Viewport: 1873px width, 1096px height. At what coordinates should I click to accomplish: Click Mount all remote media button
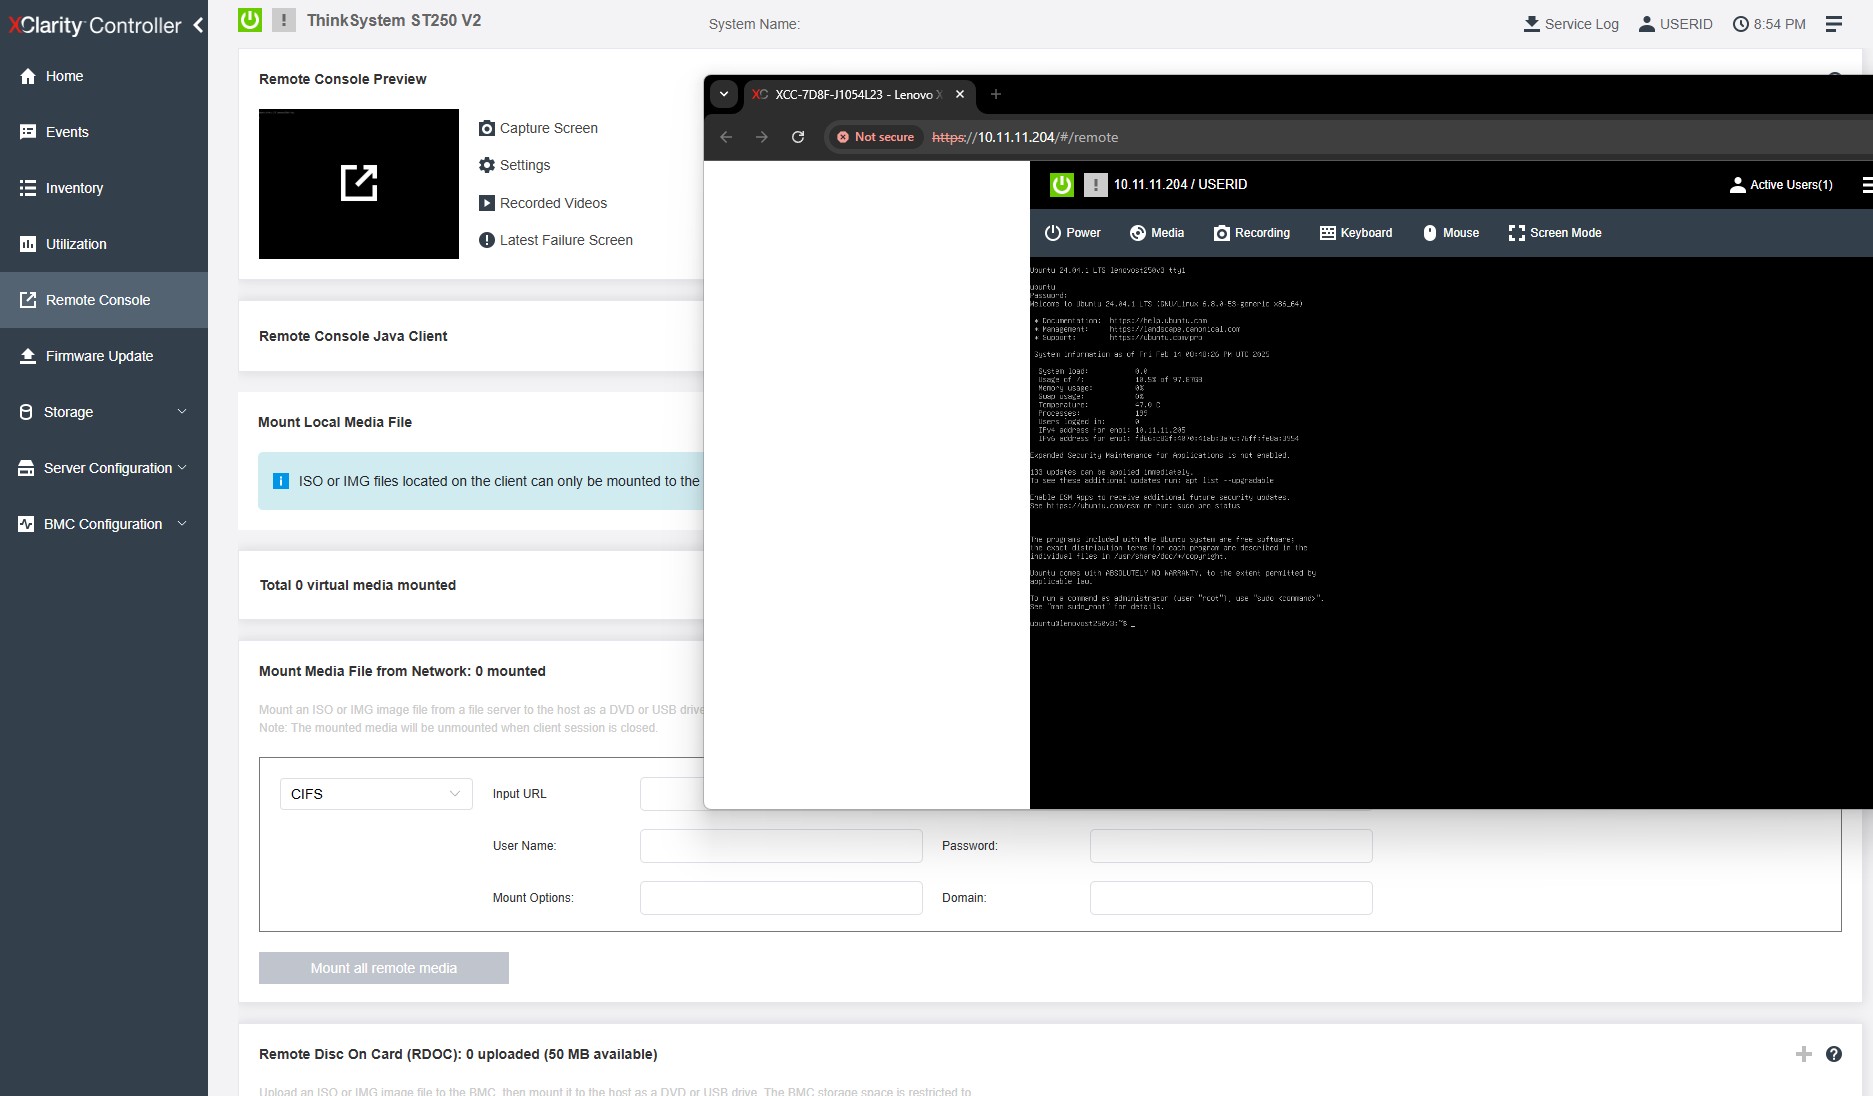click(x=383, y=968)
